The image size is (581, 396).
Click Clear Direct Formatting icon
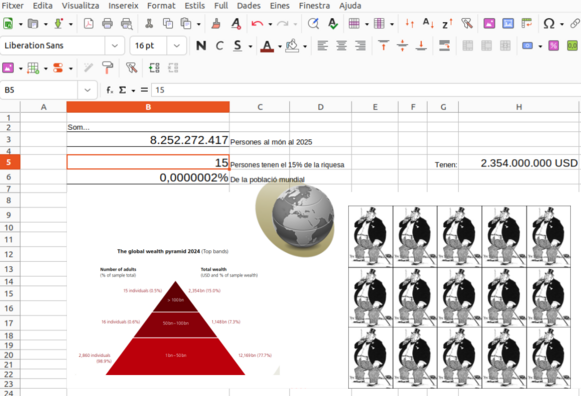pos(236,24)
